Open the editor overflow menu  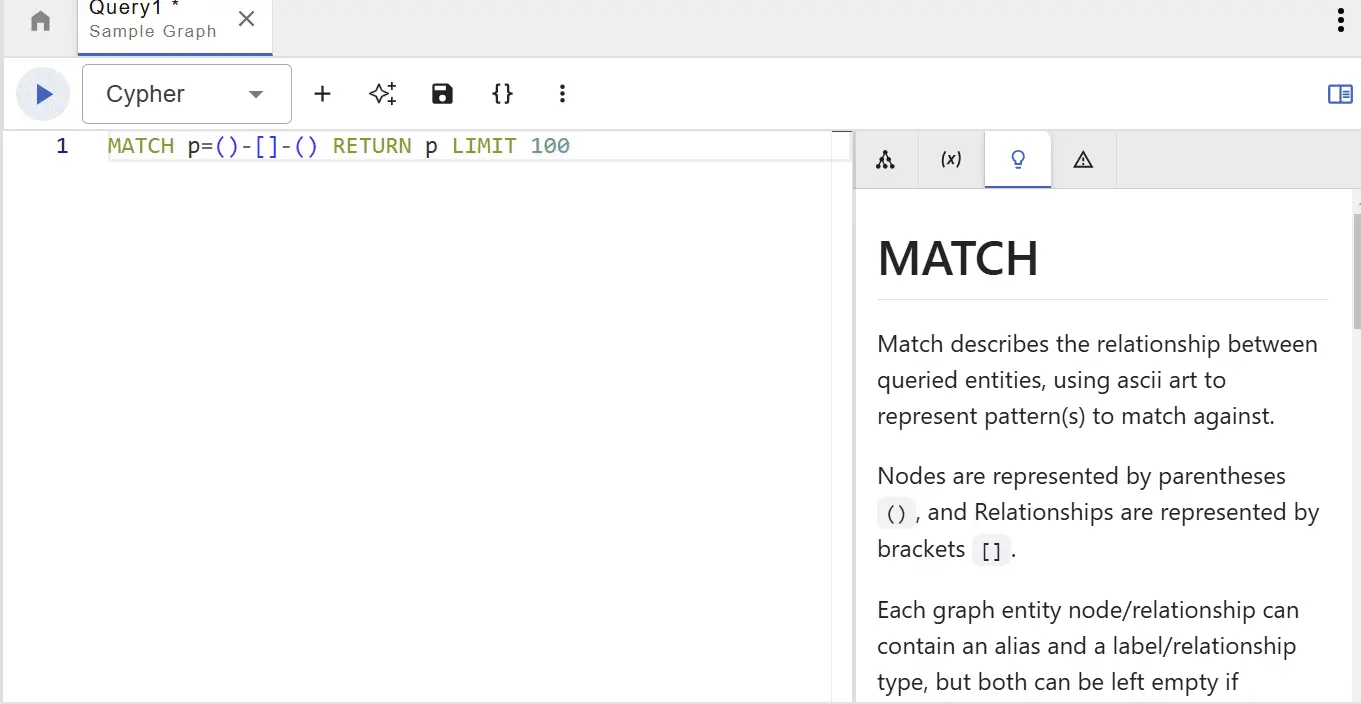(562, 93)
